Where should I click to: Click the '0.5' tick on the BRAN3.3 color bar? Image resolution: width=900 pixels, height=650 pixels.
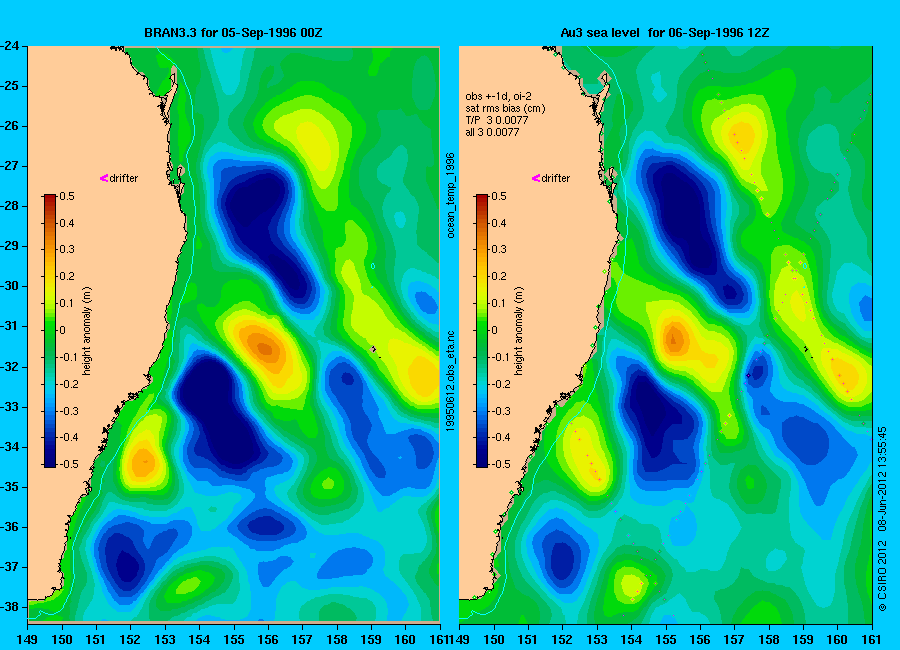[x=67, y=196]
